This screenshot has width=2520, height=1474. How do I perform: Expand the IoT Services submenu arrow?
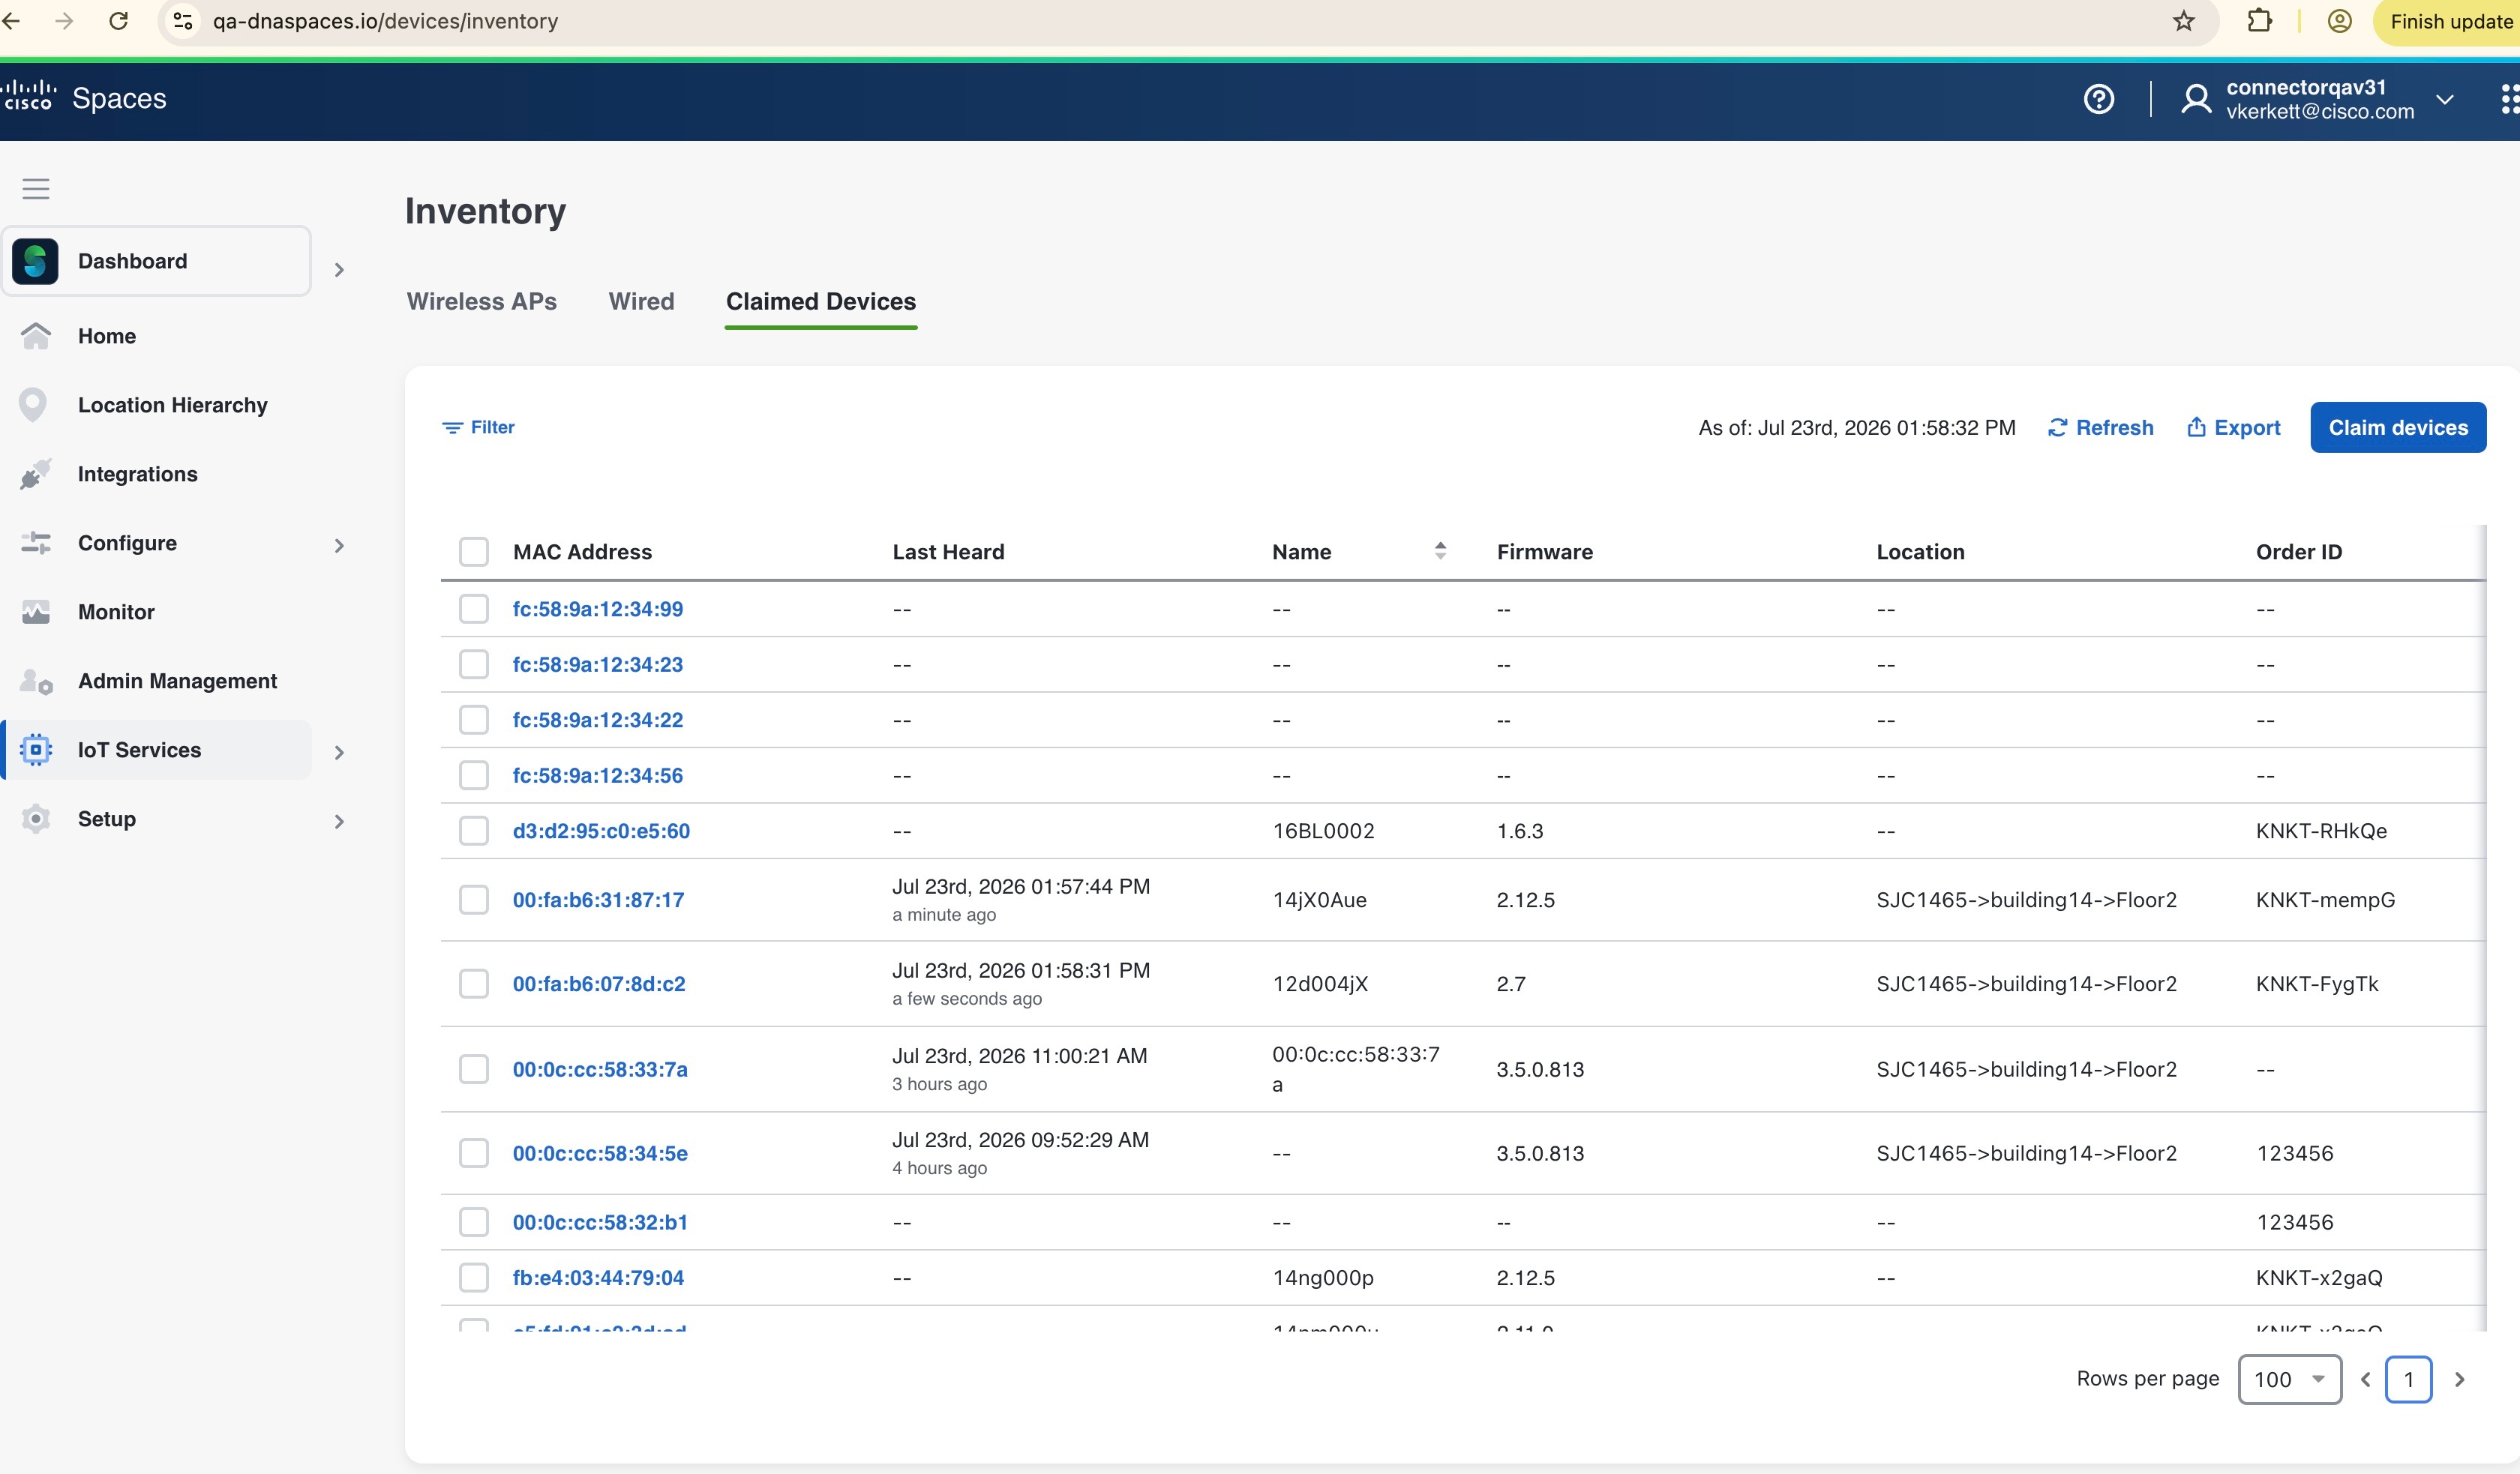339,752
